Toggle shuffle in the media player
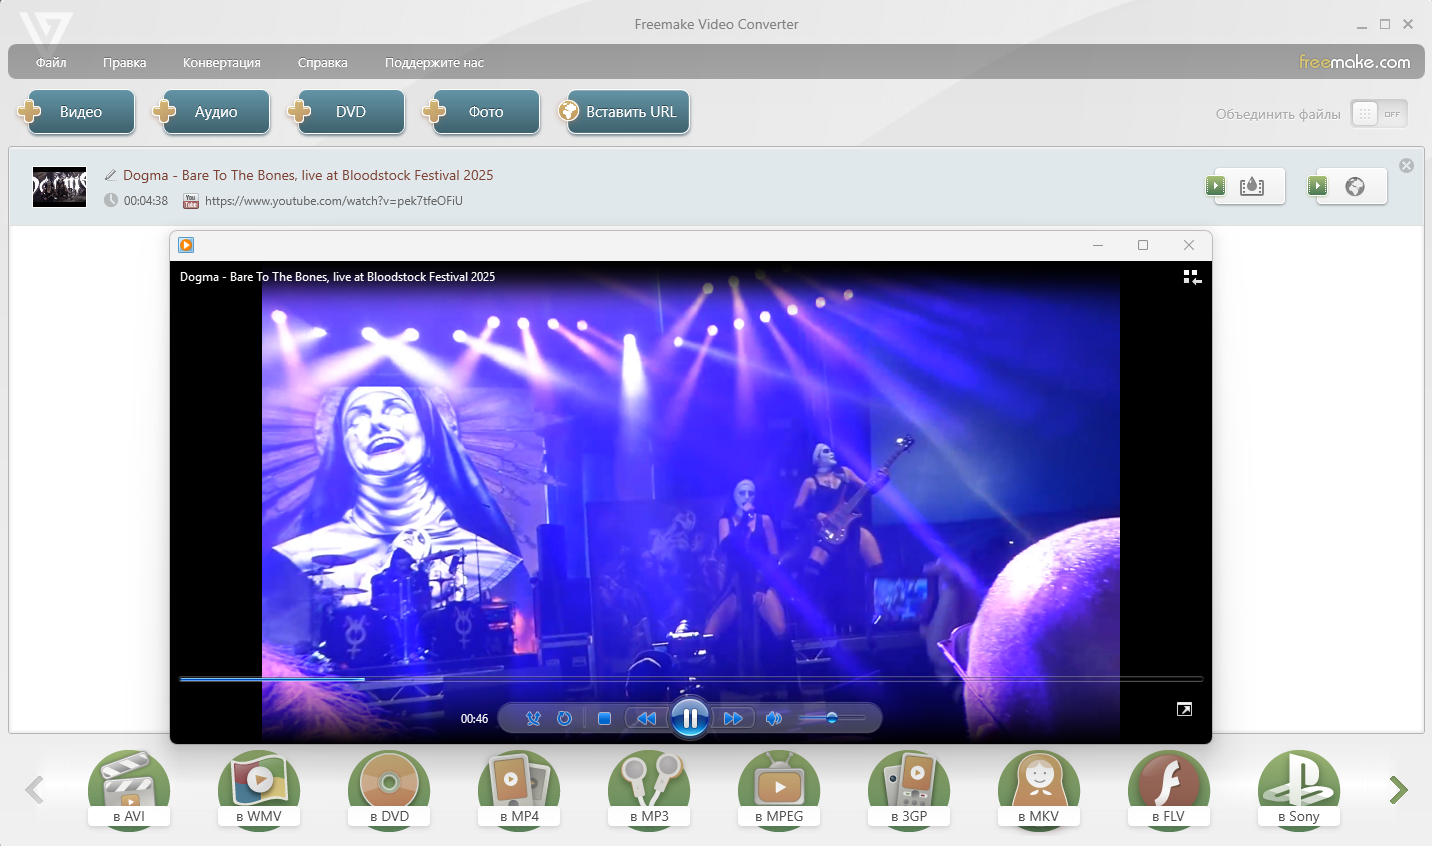Screen dimensions: 1432x846 533,718
